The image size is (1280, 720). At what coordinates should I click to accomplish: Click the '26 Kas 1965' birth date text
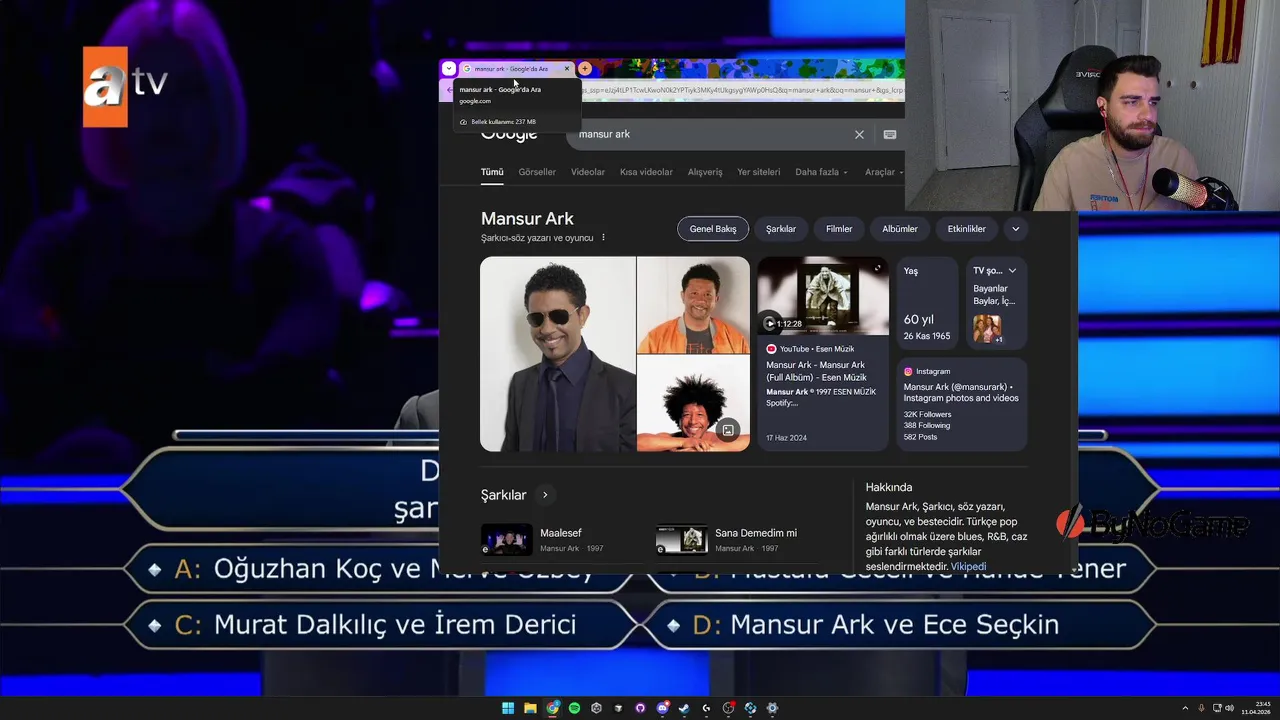click(927, 336)
